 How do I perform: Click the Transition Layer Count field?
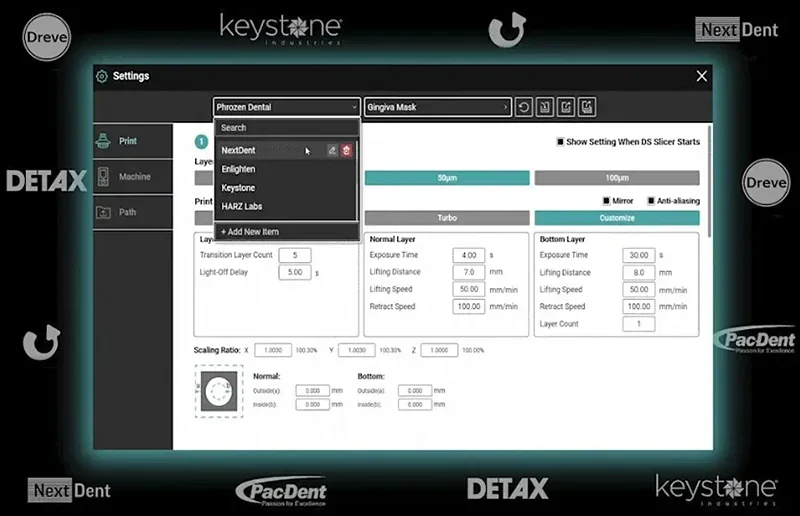[295, 255]
